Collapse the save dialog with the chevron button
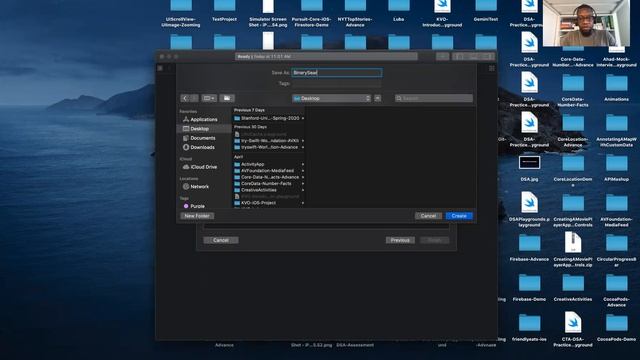Viewport: 640px width, 360px height. 378,98
